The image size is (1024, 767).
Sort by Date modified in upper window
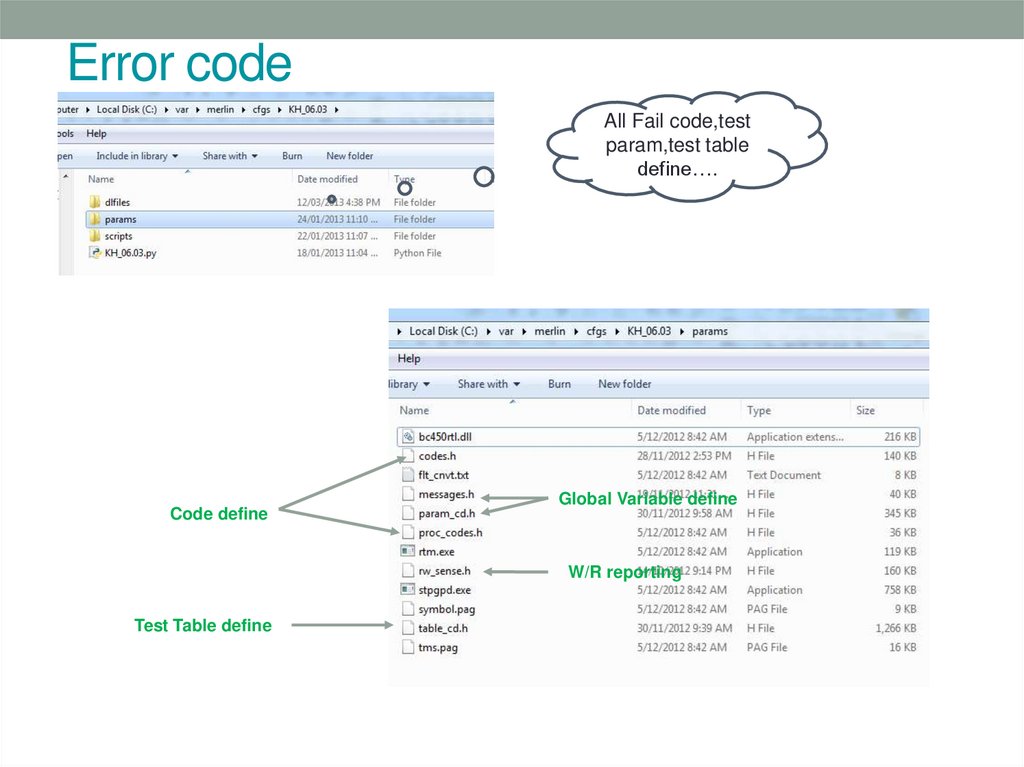[327, 179]
